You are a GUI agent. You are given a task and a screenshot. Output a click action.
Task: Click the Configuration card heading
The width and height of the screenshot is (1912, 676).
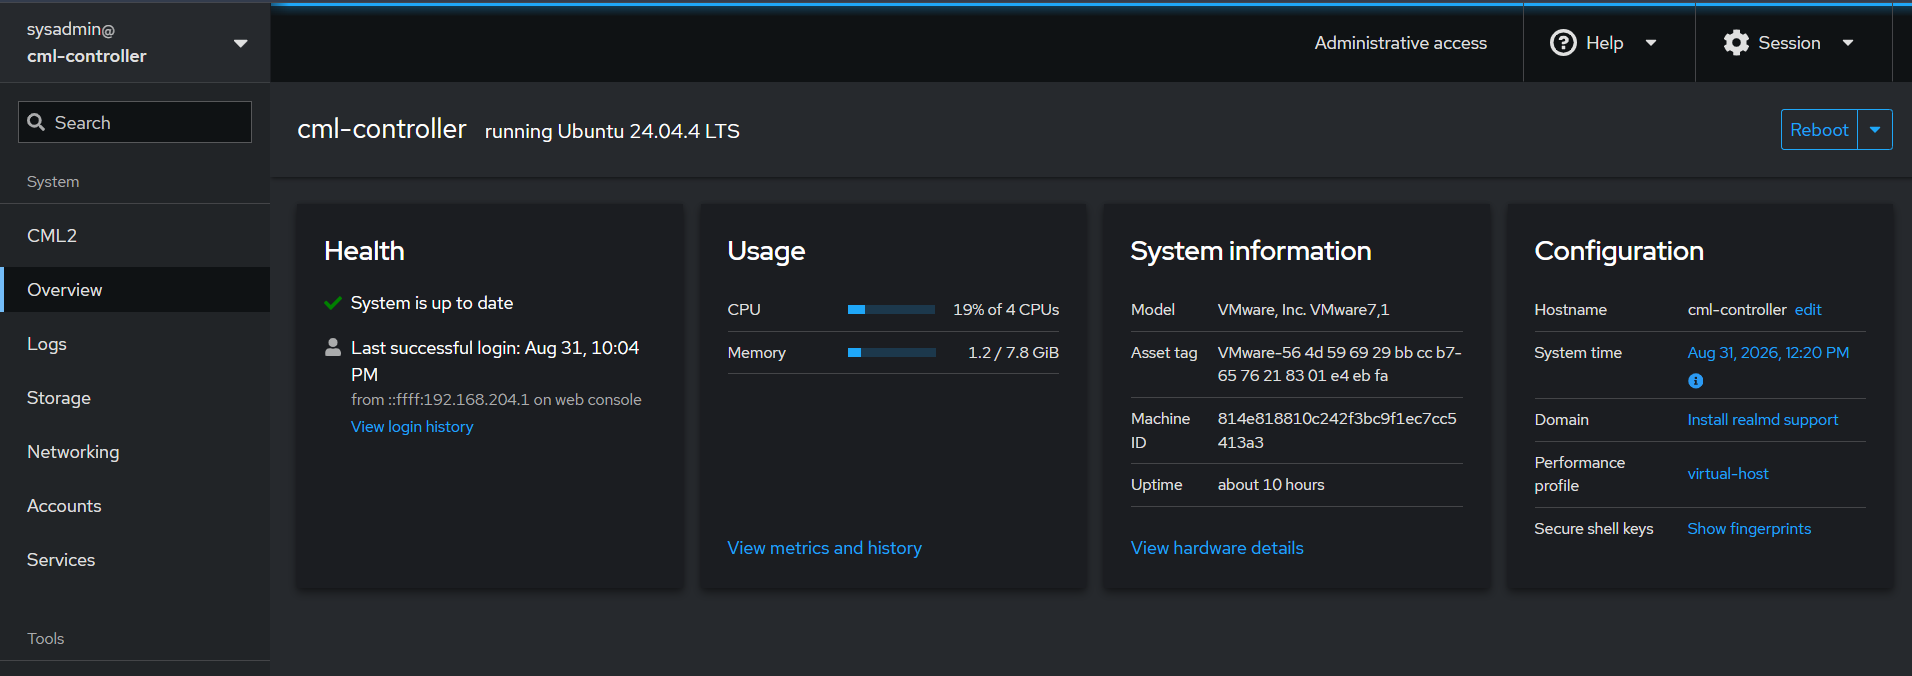[1619, 251]
